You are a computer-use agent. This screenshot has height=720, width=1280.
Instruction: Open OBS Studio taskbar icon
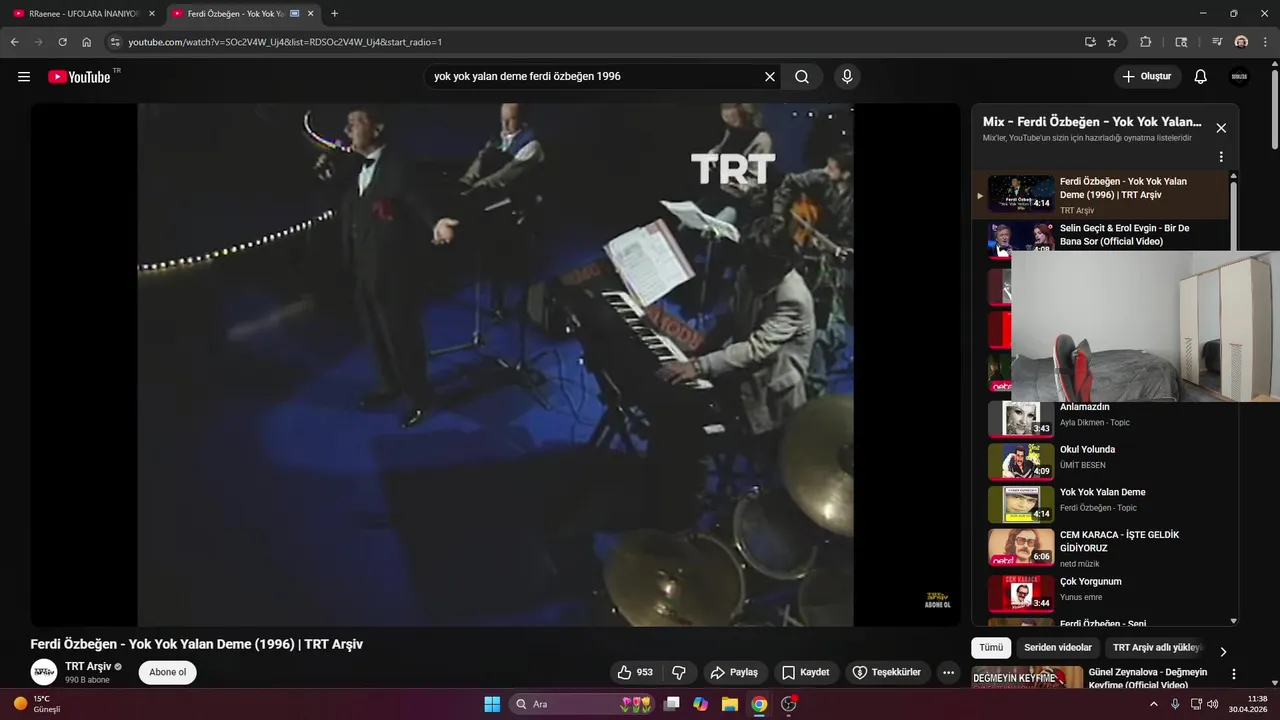point(788,704)
